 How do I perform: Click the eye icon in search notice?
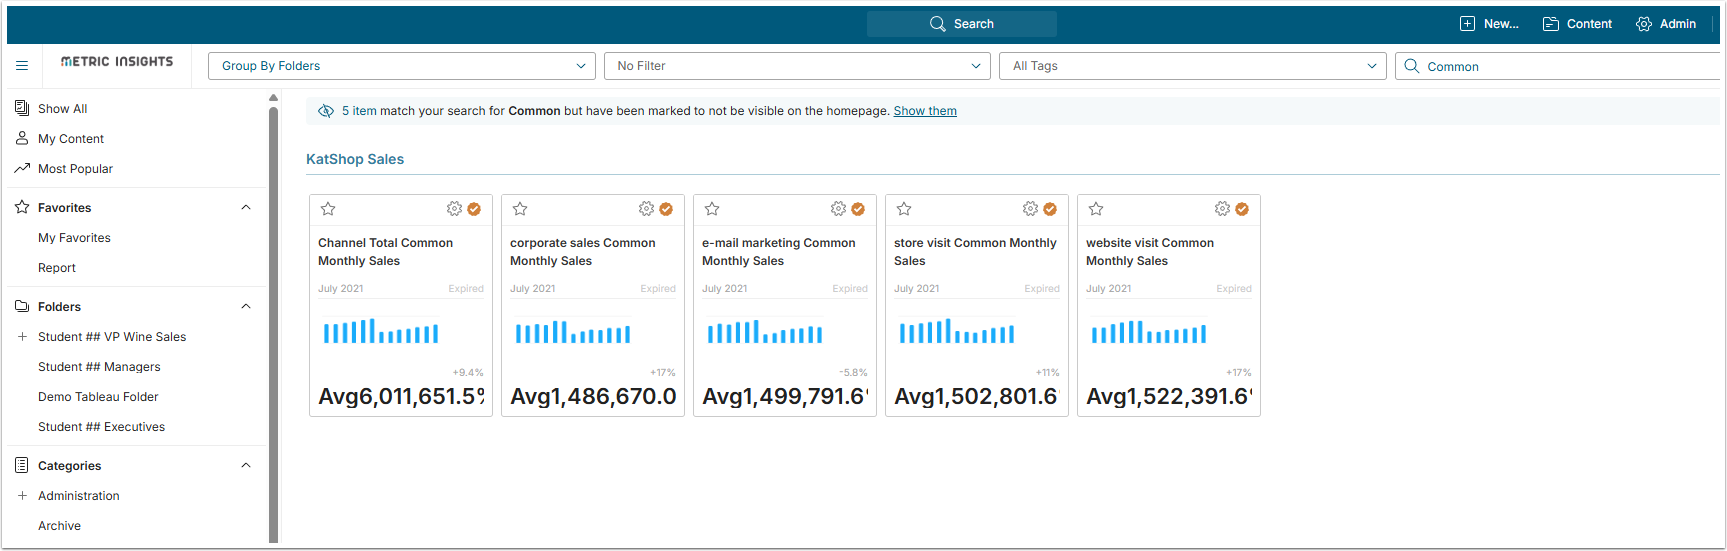tap(326, 111)
